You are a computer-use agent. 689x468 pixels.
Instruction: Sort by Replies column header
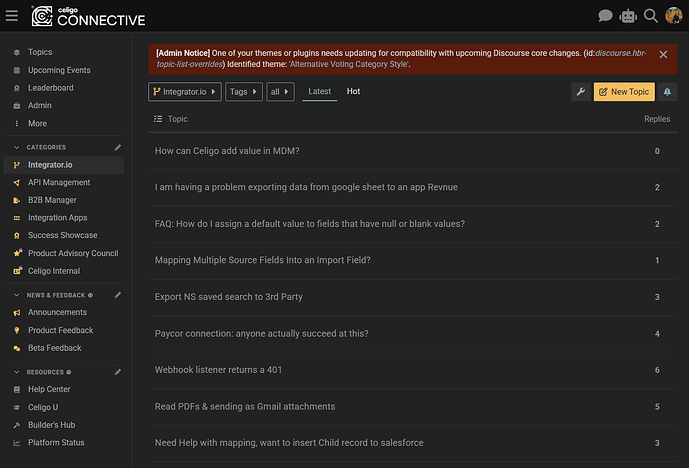click(657, 119)
